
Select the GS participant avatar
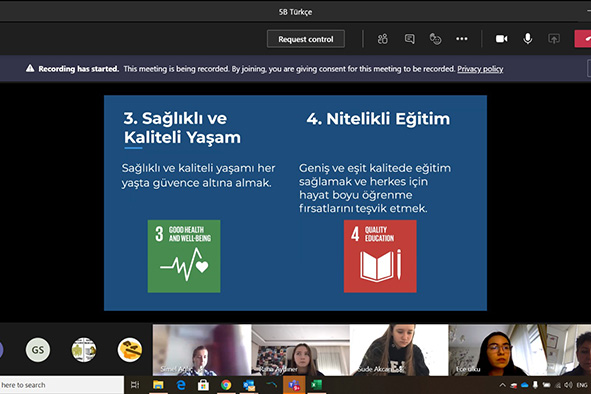tap(38, 350)
